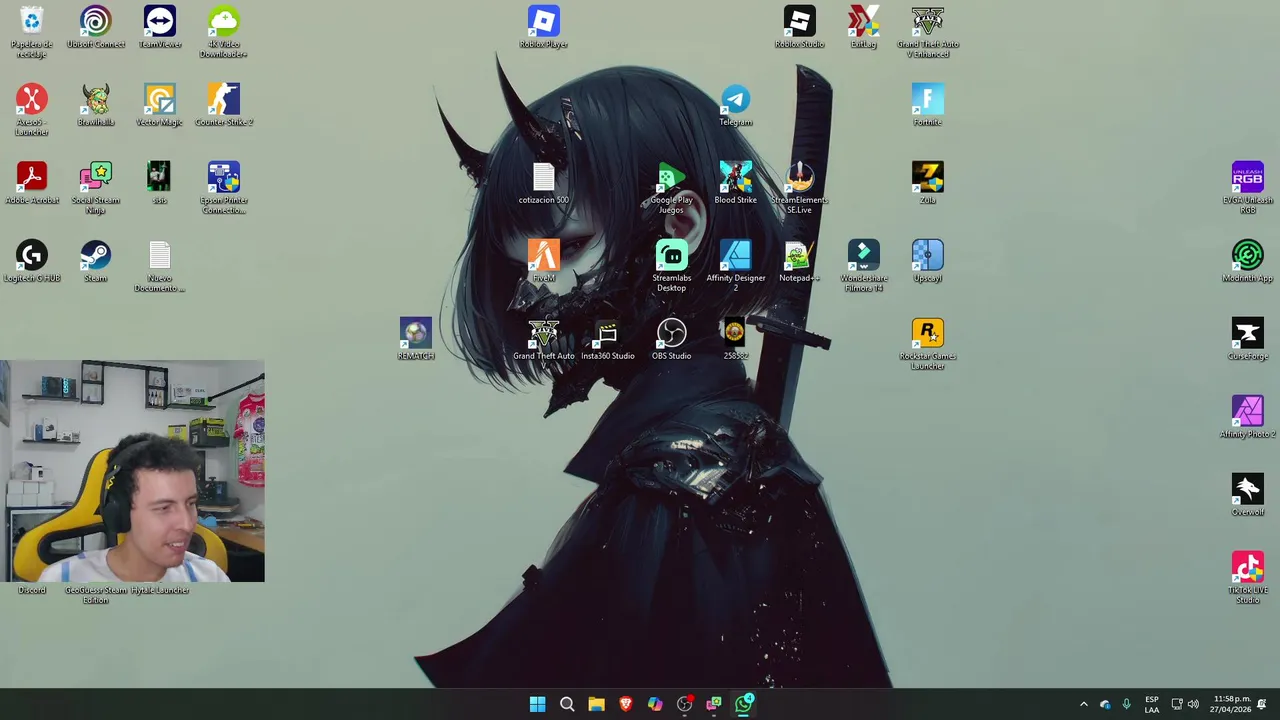Expand the hidden system tray icons
Image resolution: width=1280 pixels, height=720 pixels.
tap(1084, 704)
